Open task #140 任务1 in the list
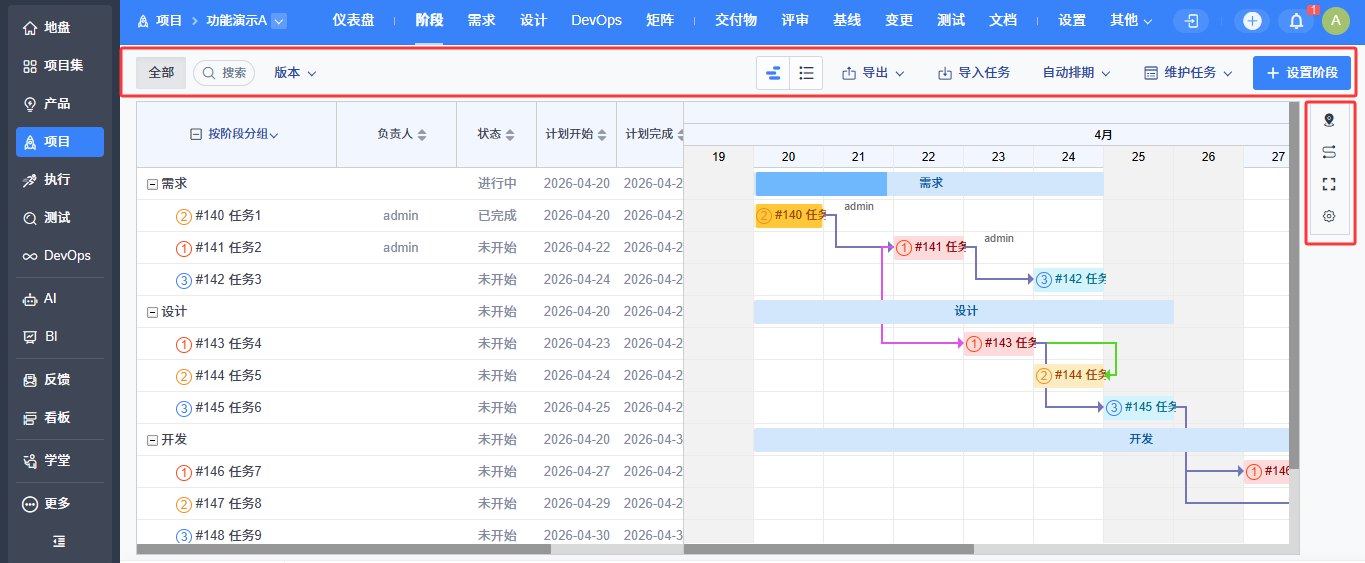The width and height of the screenshot is (1365, 563). pos(228,216)
